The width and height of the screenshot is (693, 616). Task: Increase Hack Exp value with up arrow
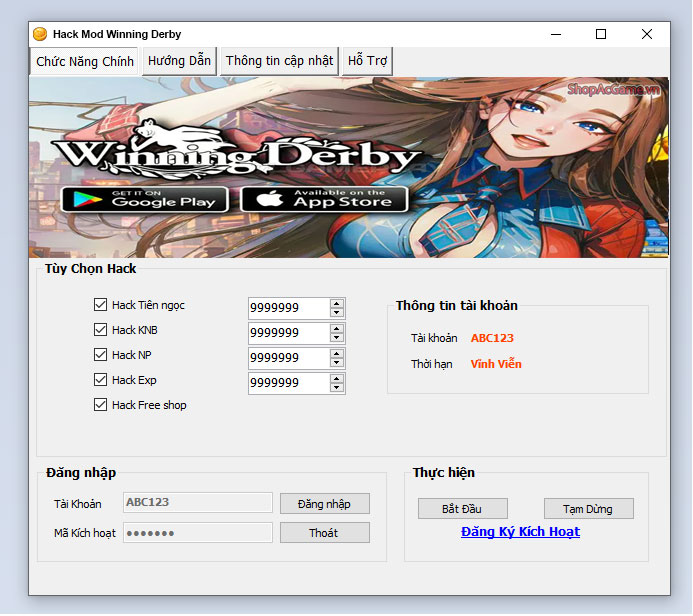[337, 379]
